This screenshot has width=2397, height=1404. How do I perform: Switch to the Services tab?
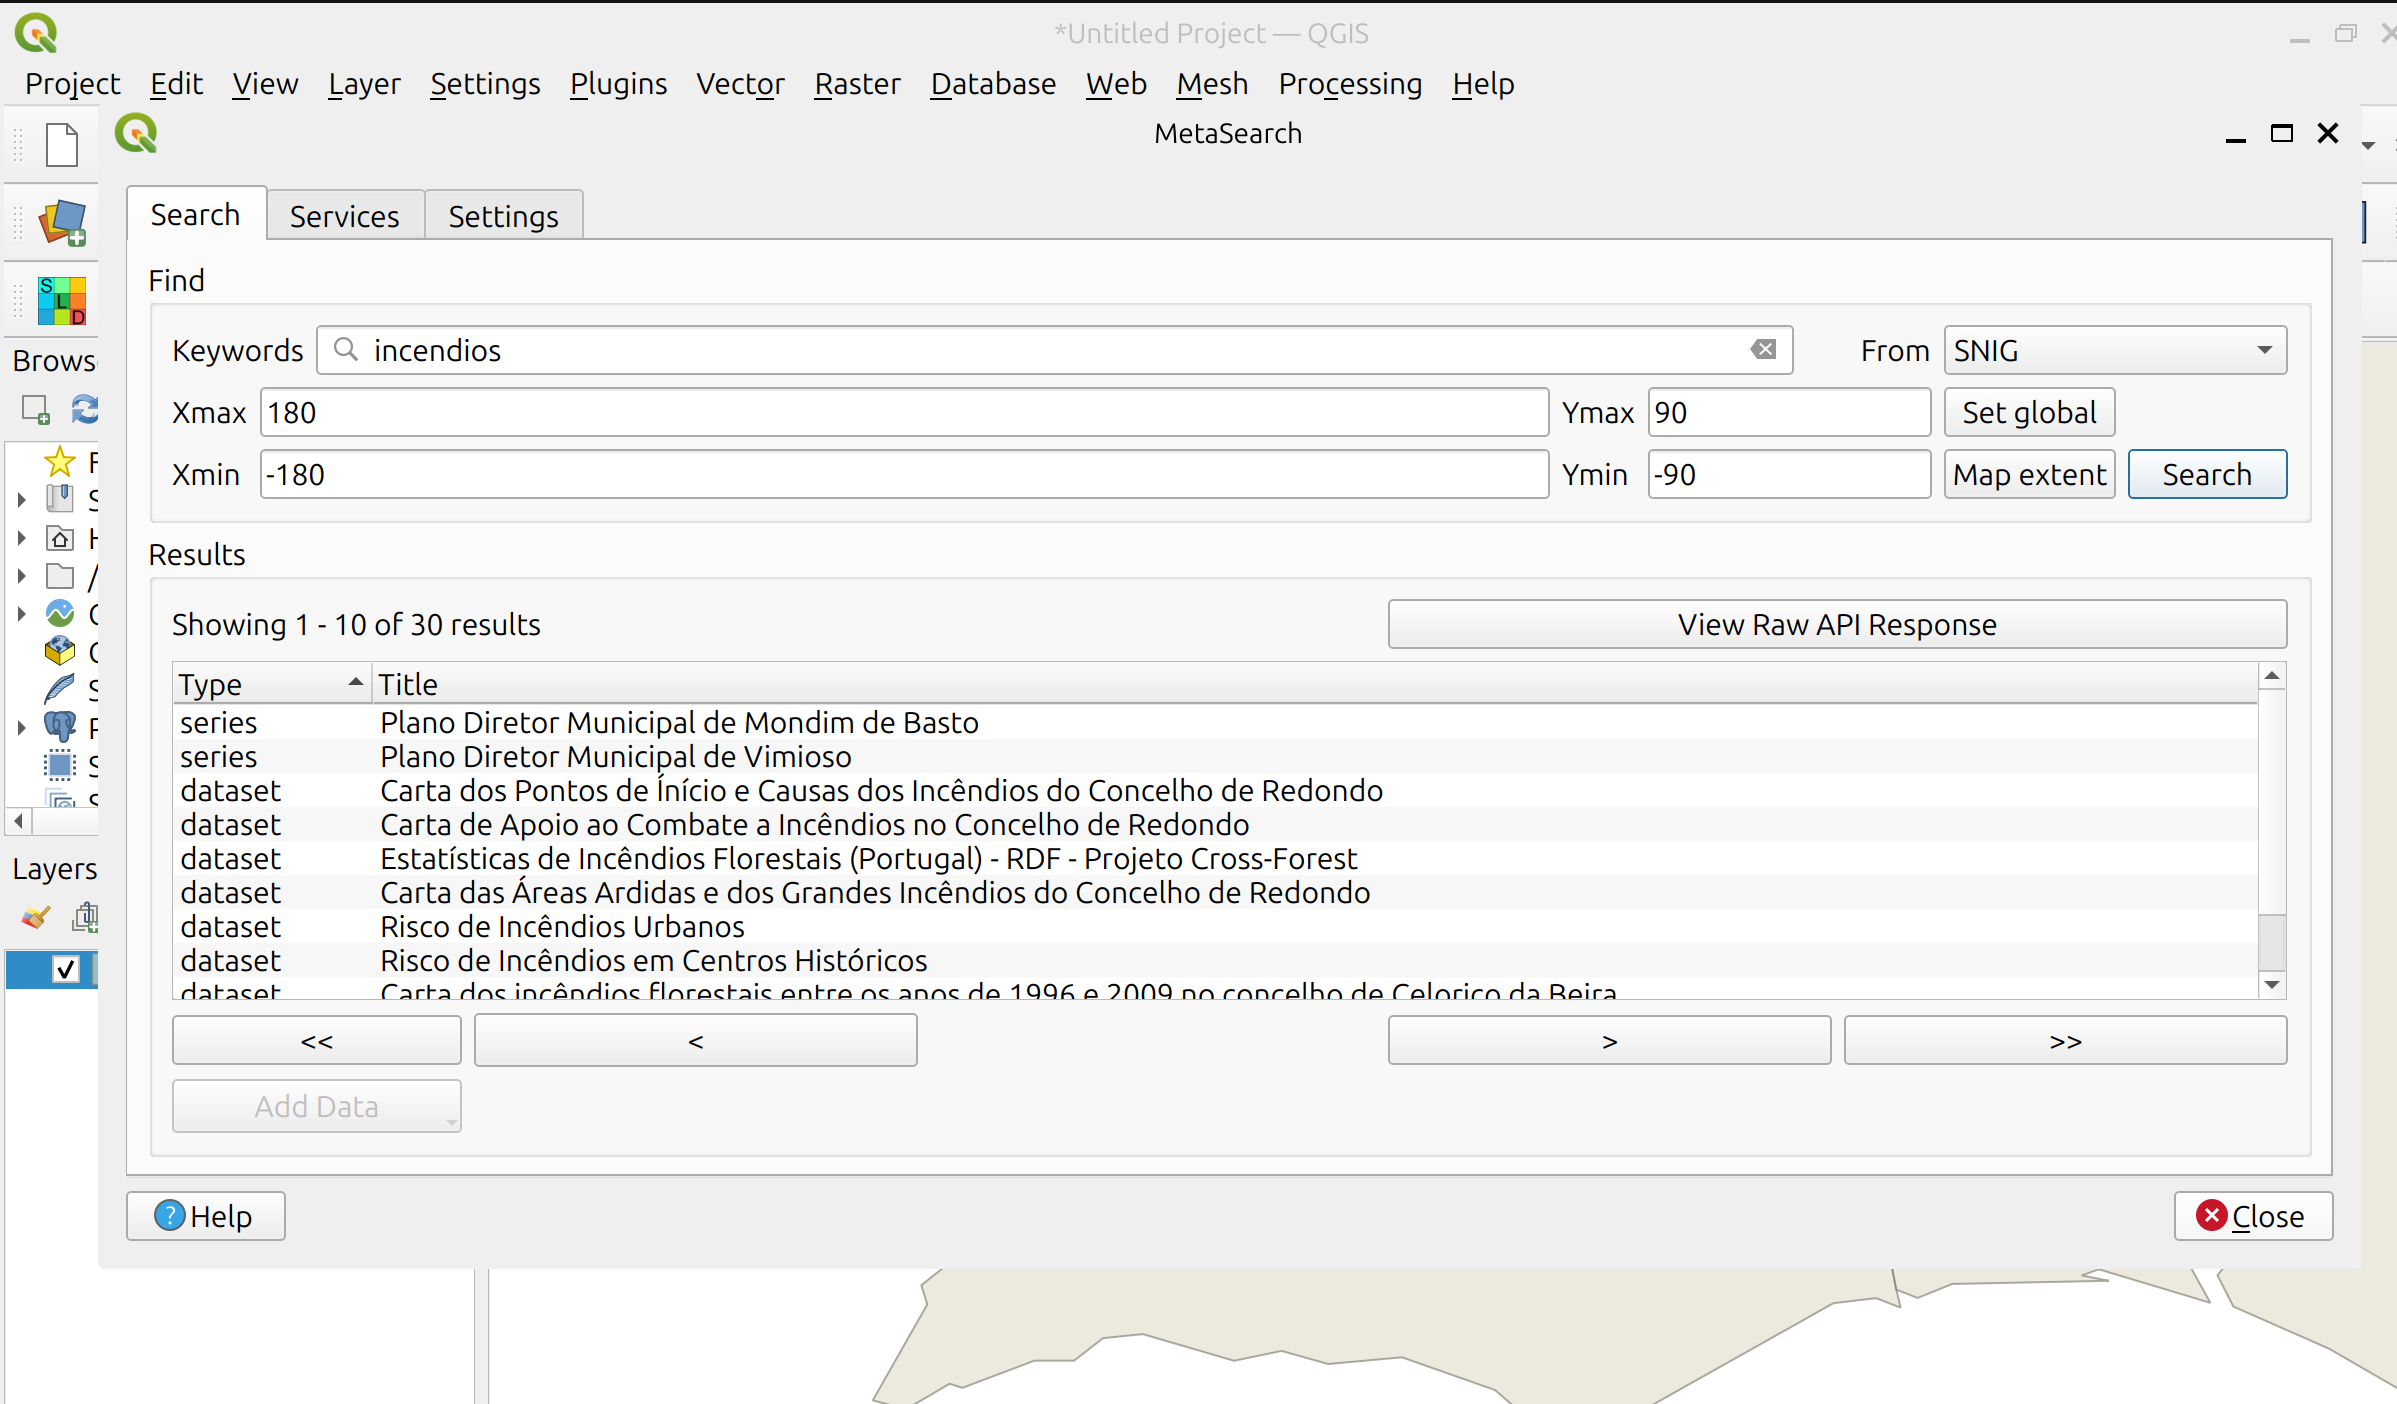coord(344,216)
